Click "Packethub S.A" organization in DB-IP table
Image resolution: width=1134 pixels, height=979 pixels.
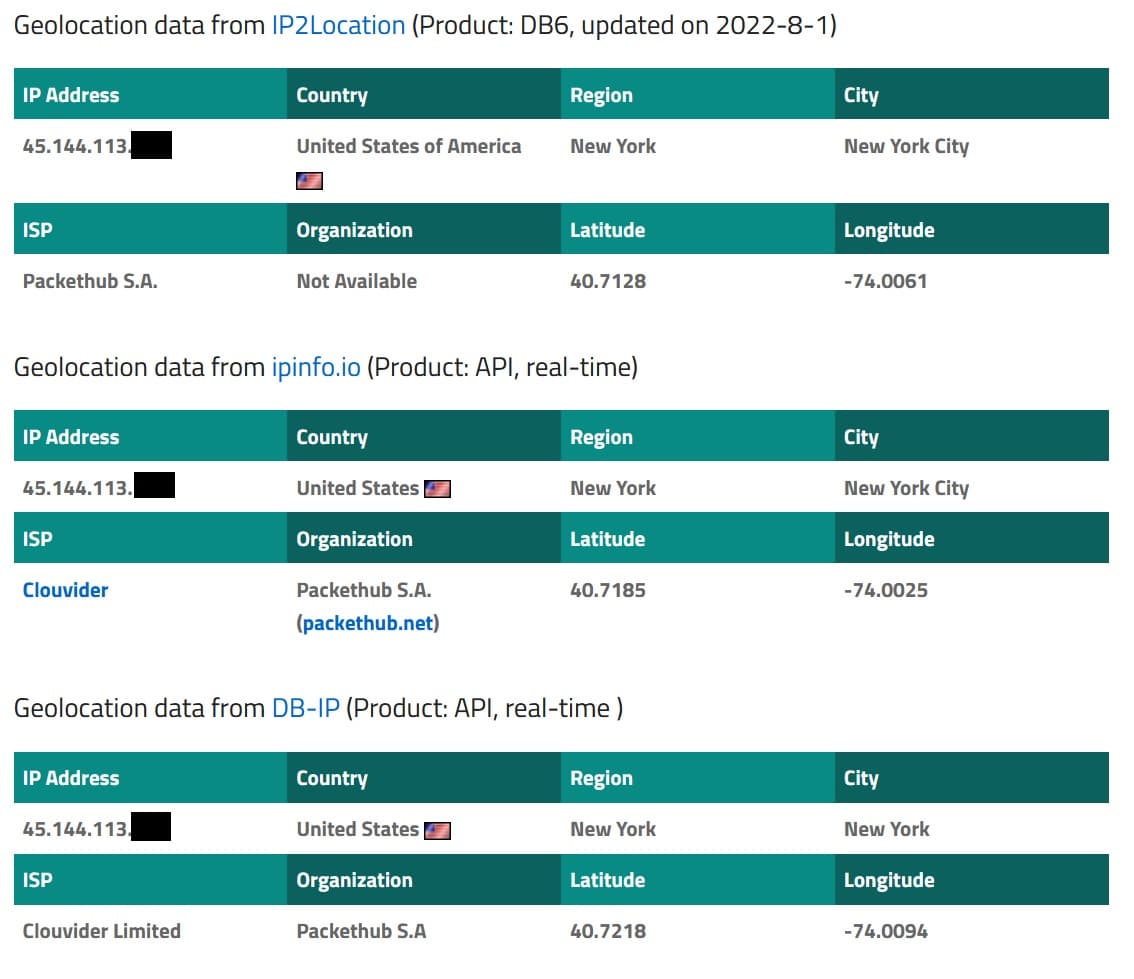click(x=361, y=931)
